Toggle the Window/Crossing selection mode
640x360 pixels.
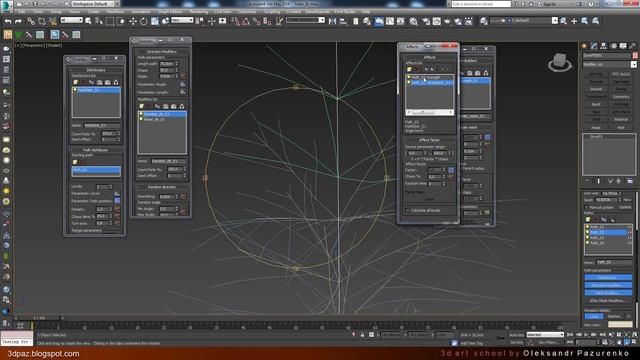(x=121, y=21)
